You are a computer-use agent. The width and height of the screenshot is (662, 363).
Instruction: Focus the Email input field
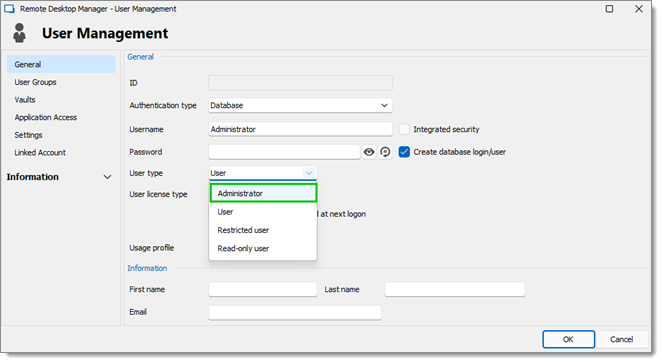pos(295,313)
